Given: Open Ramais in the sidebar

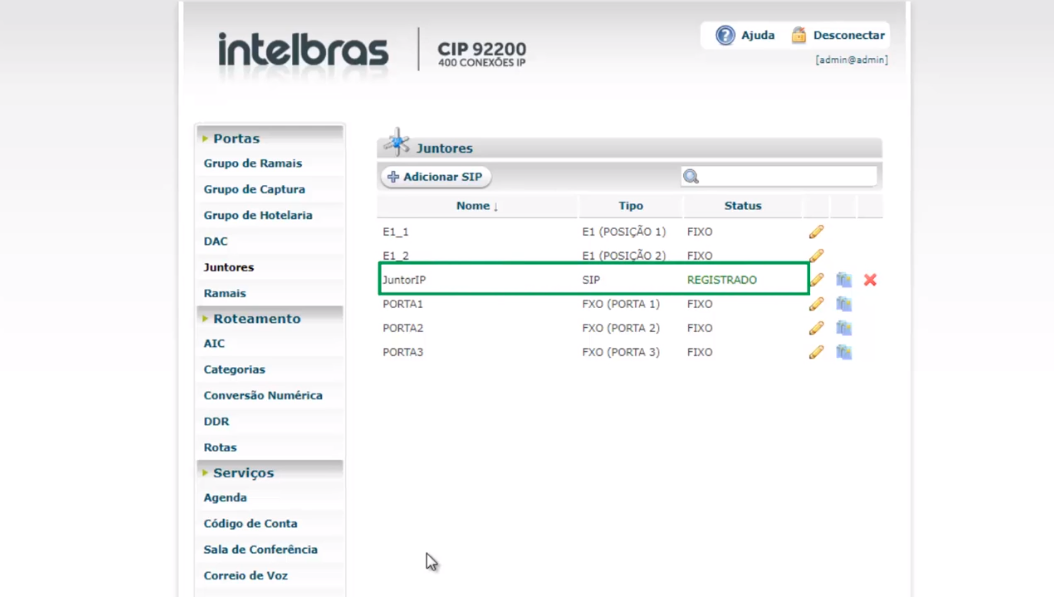Looking at the screenshot, I should [x=225, y=293].
